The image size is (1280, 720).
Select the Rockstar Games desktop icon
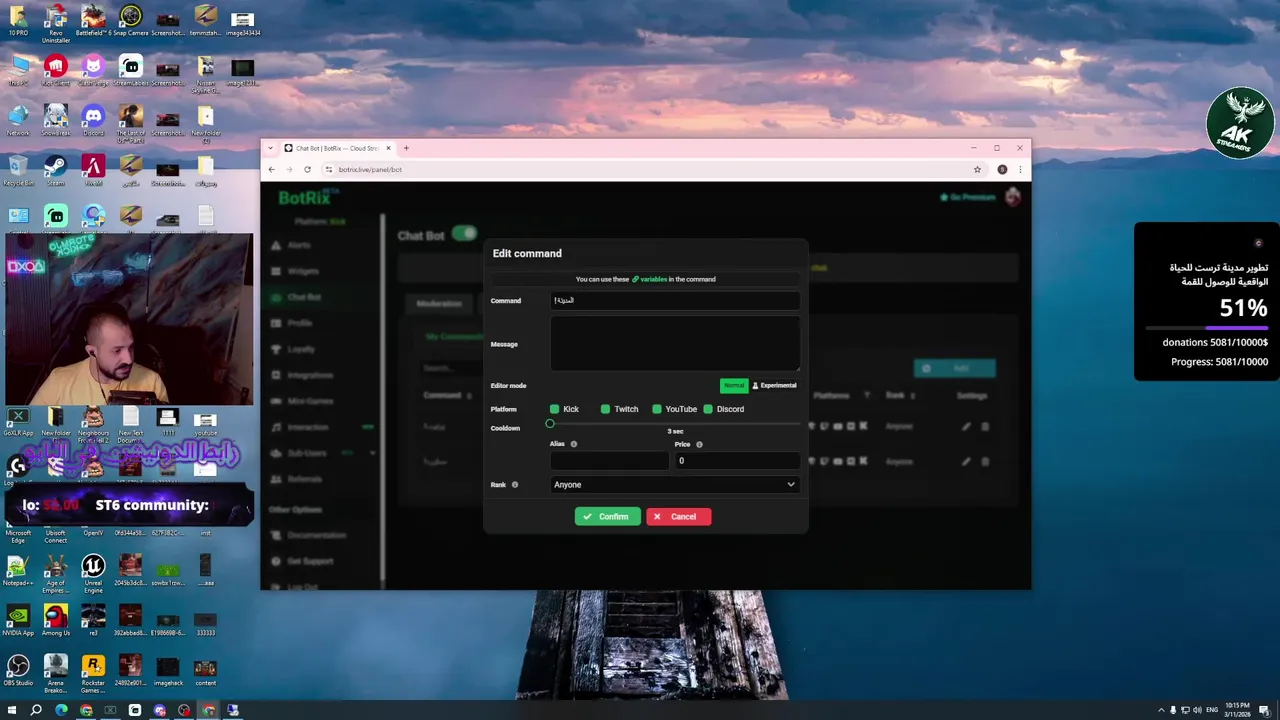[93, 675]
